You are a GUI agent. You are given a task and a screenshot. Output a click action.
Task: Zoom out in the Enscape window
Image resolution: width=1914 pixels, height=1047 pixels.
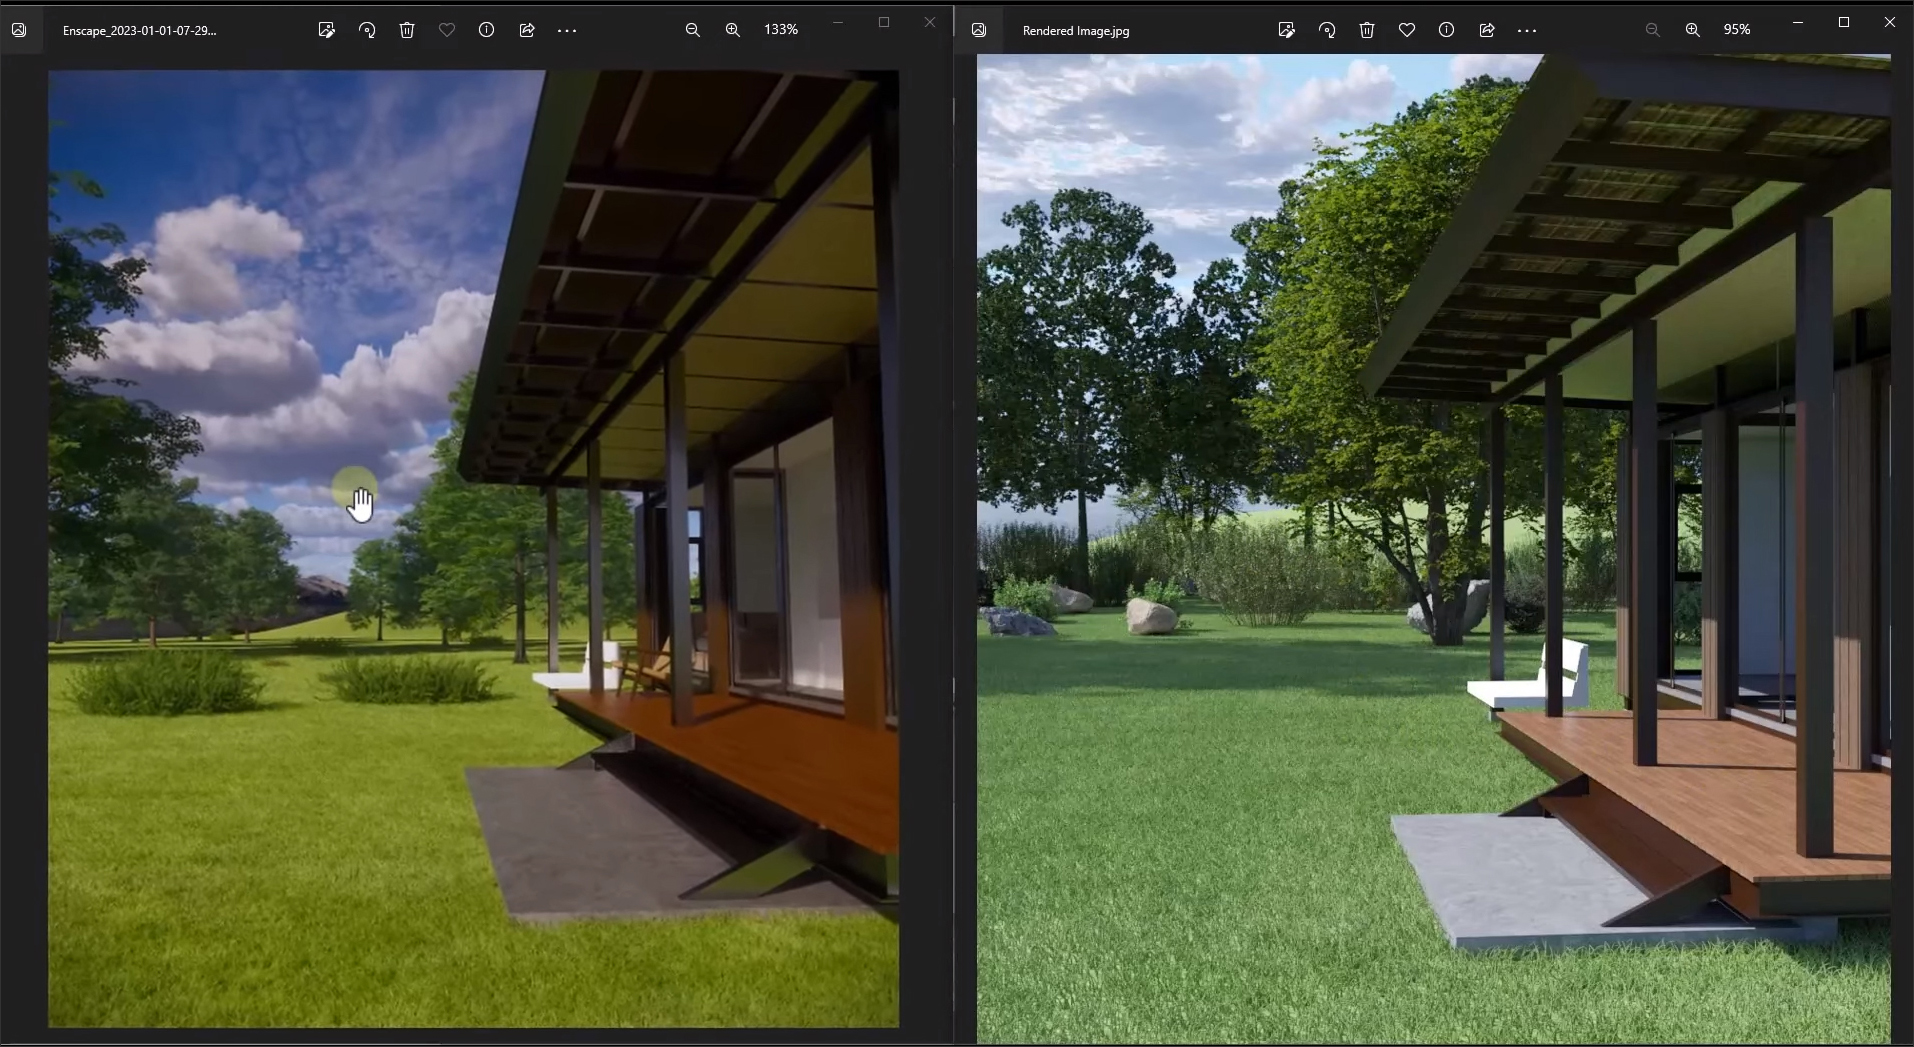pyautogui.click(x=692, y=30)
